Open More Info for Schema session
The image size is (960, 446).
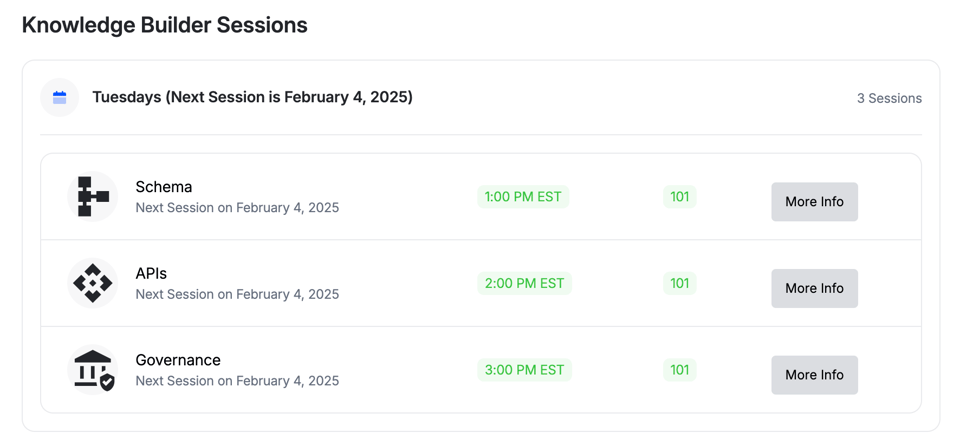coord(814,202)
